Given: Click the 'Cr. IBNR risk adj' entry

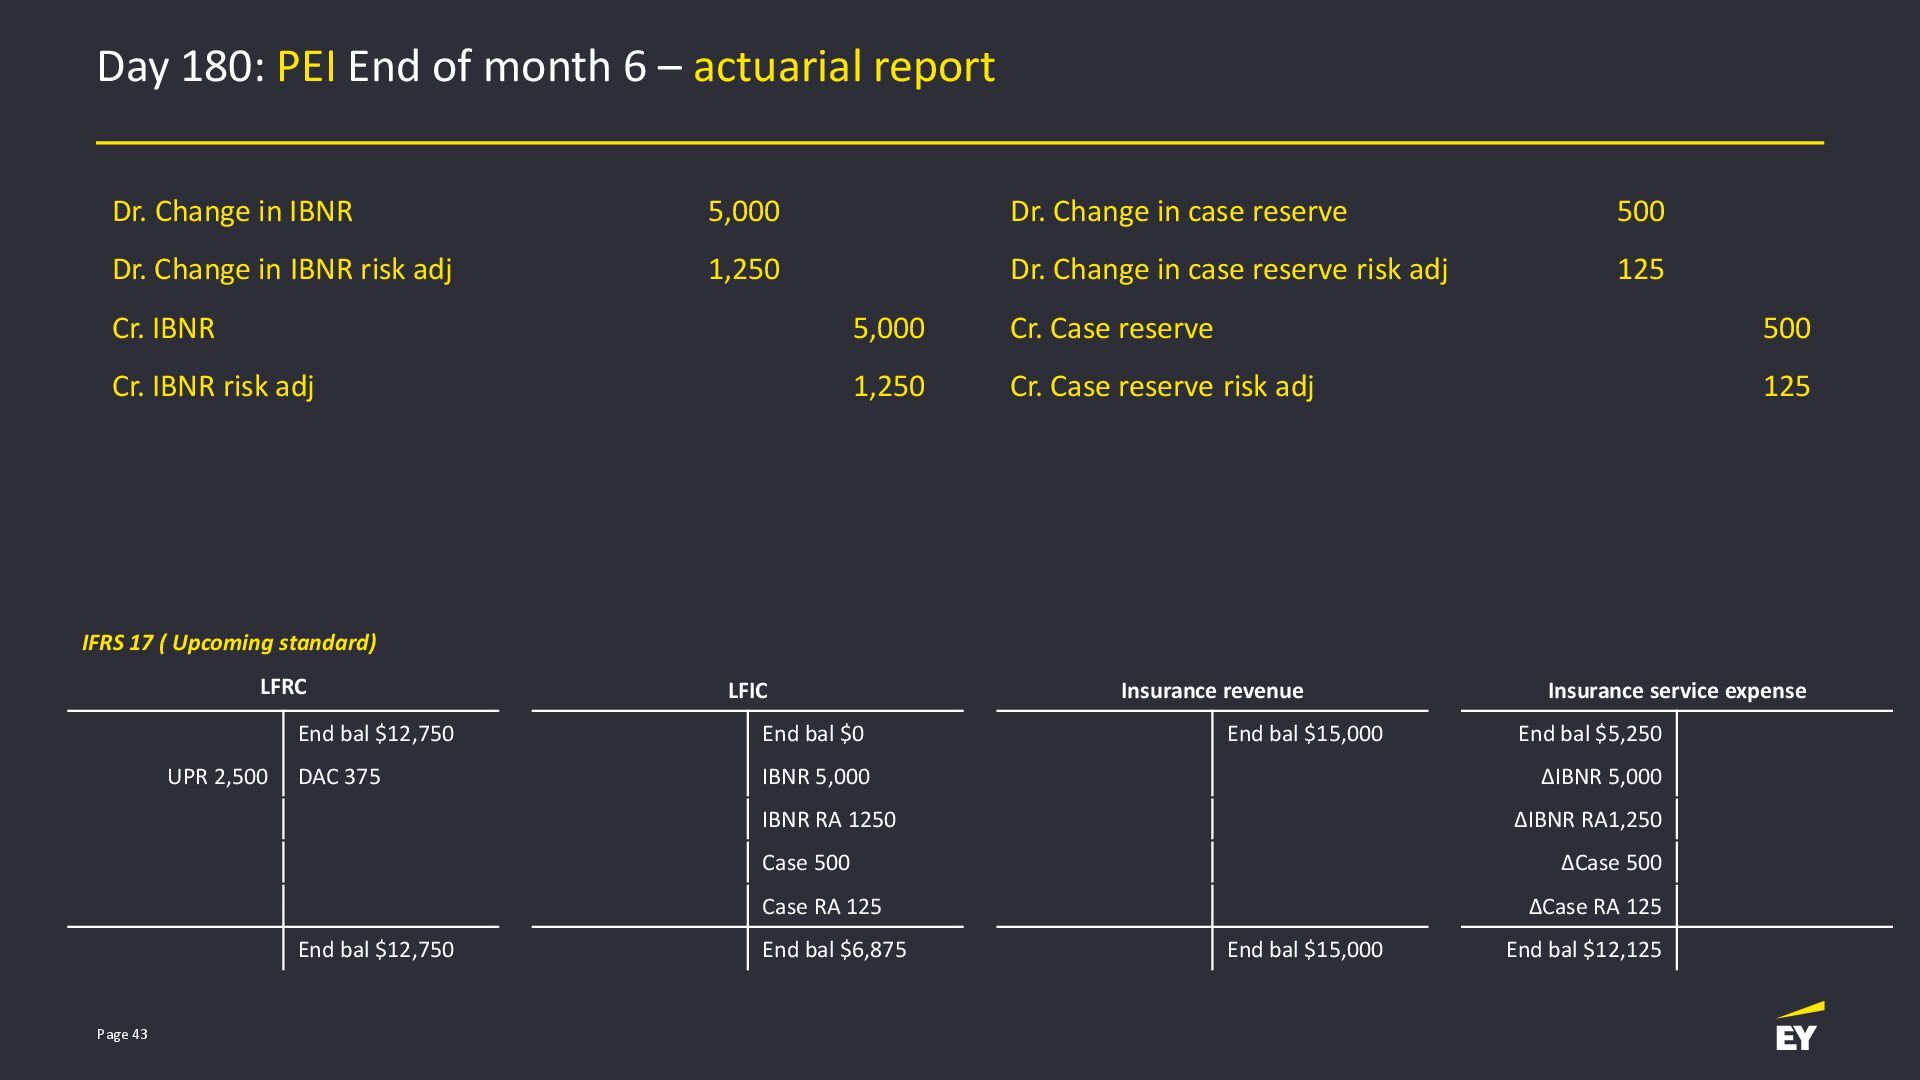Looking at the screenshot, I should 213,386.
